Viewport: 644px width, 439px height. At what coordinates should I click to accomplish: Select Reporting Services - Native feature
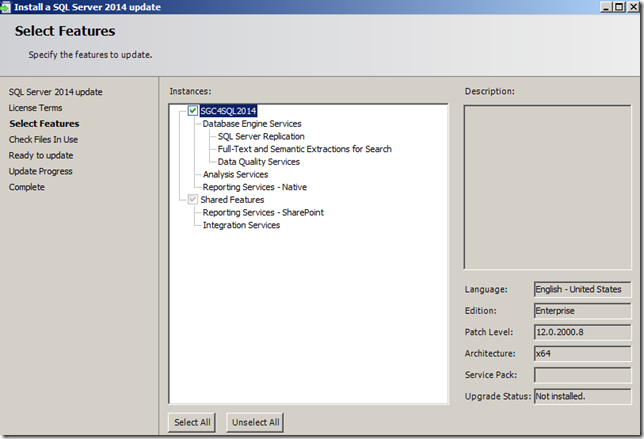tap(255, 187)
